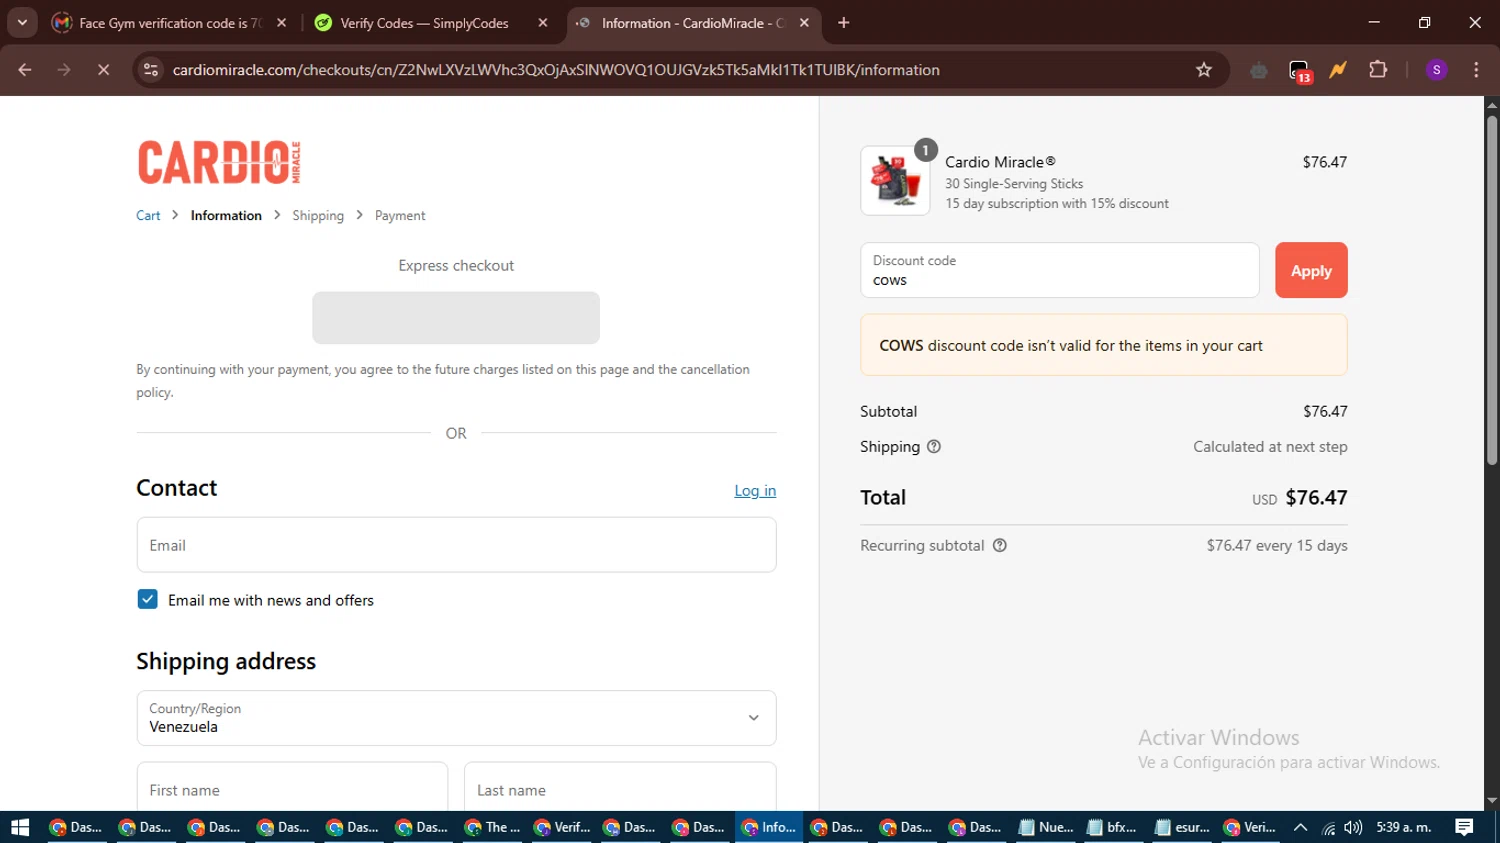Viewport: 1500px width, 843px height.
Task: Open the 'esur...' Notepad taskbar item
Action: 1182,827
